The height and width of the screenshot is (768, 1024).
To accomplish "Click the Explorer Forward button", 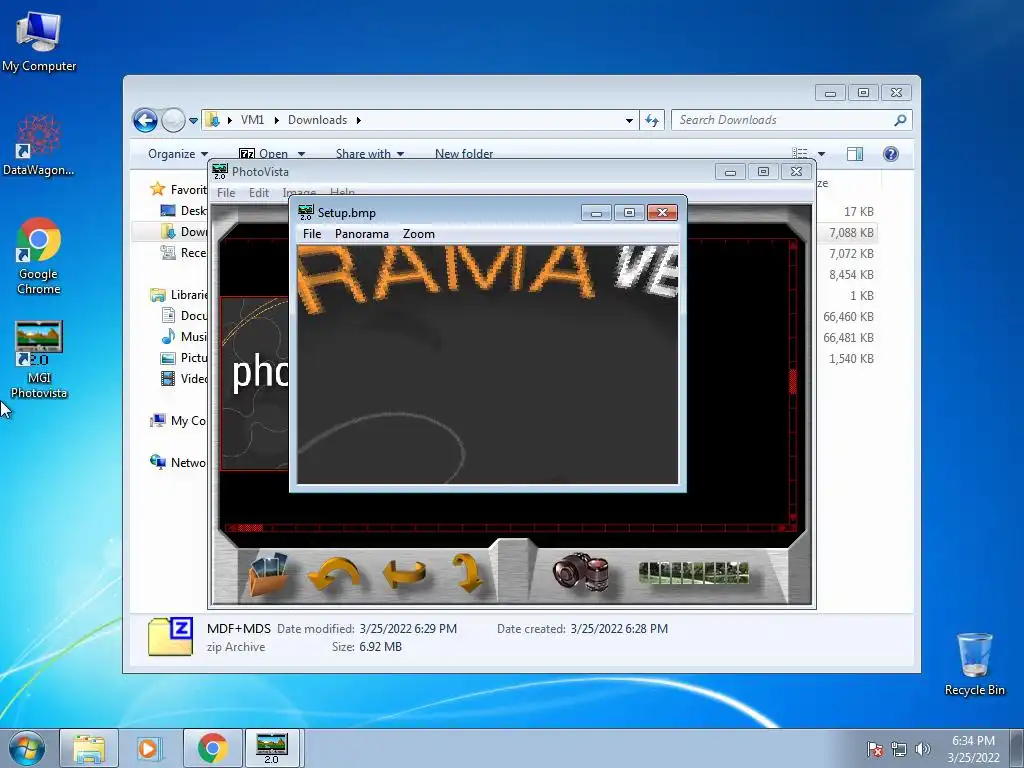I will [173, 120].
